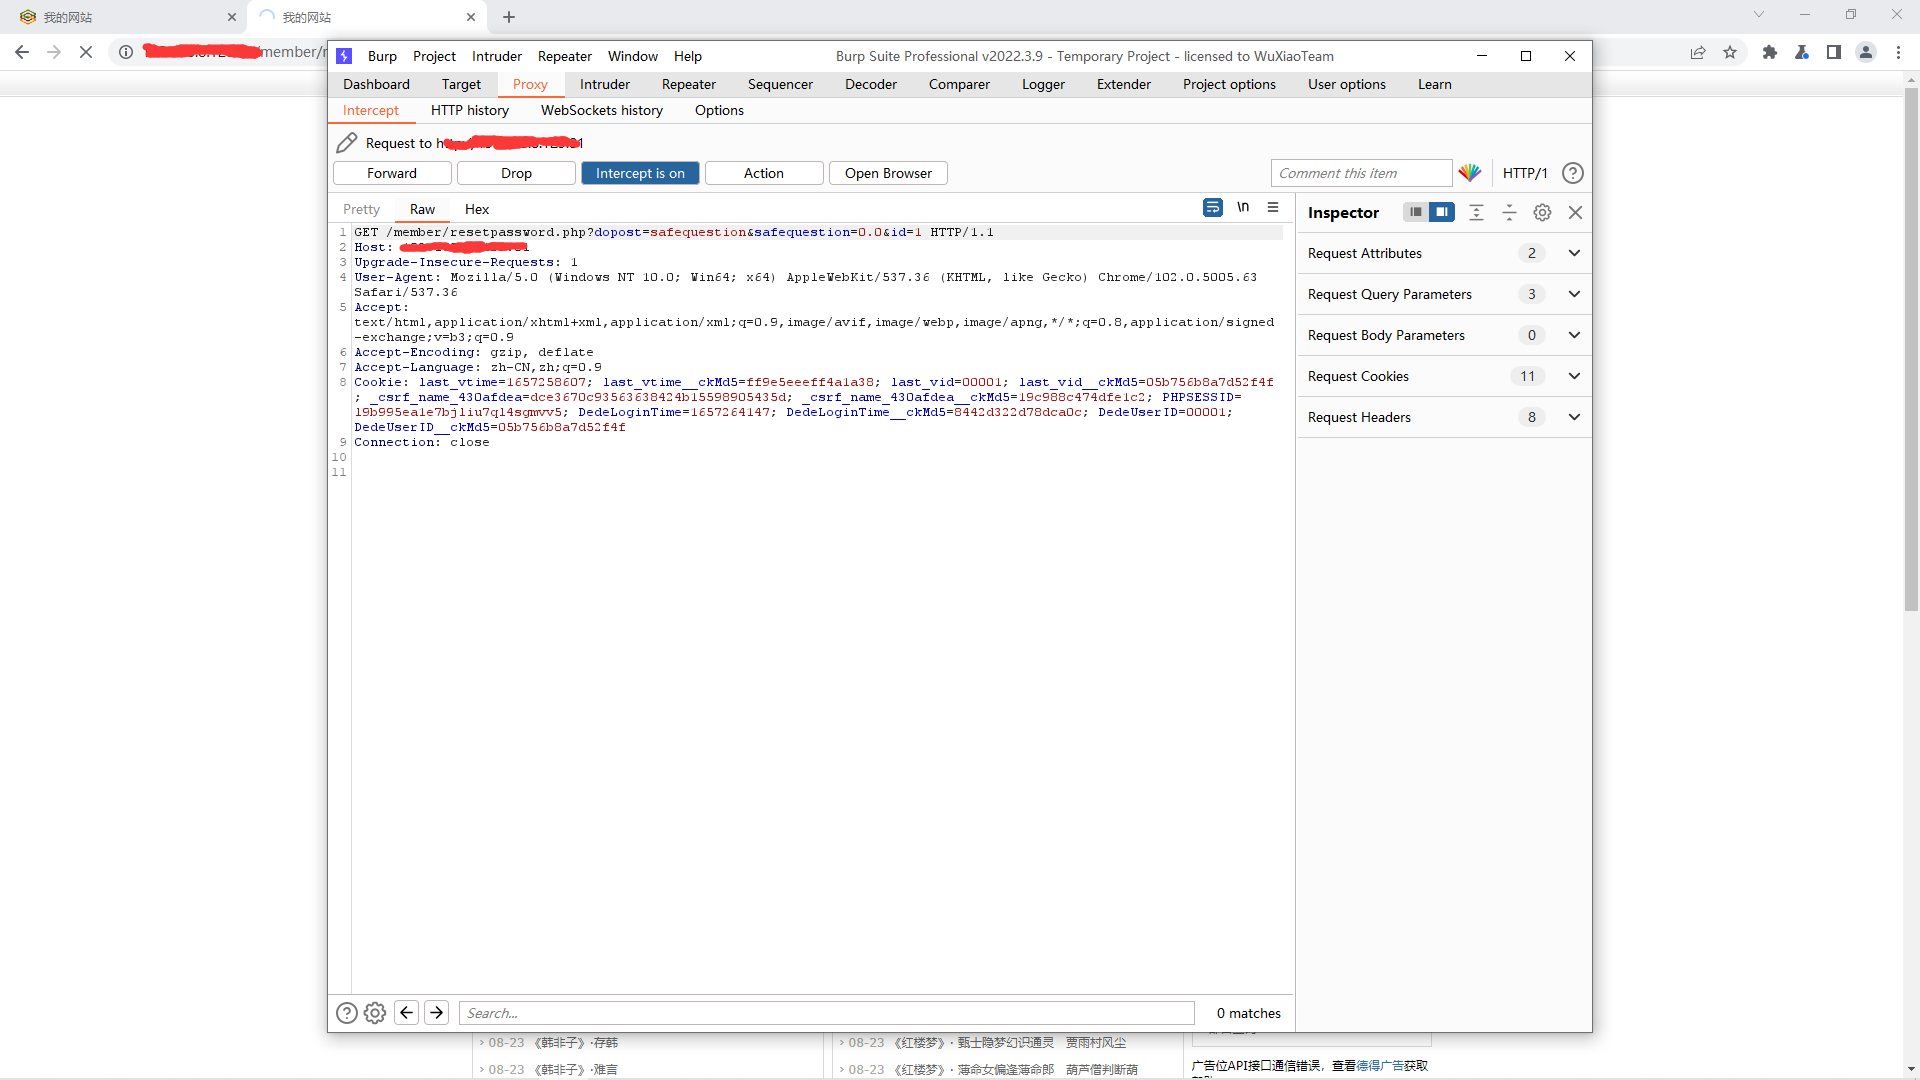
Task: Open search settings gear icon
Action: [x=375, y=1013]
